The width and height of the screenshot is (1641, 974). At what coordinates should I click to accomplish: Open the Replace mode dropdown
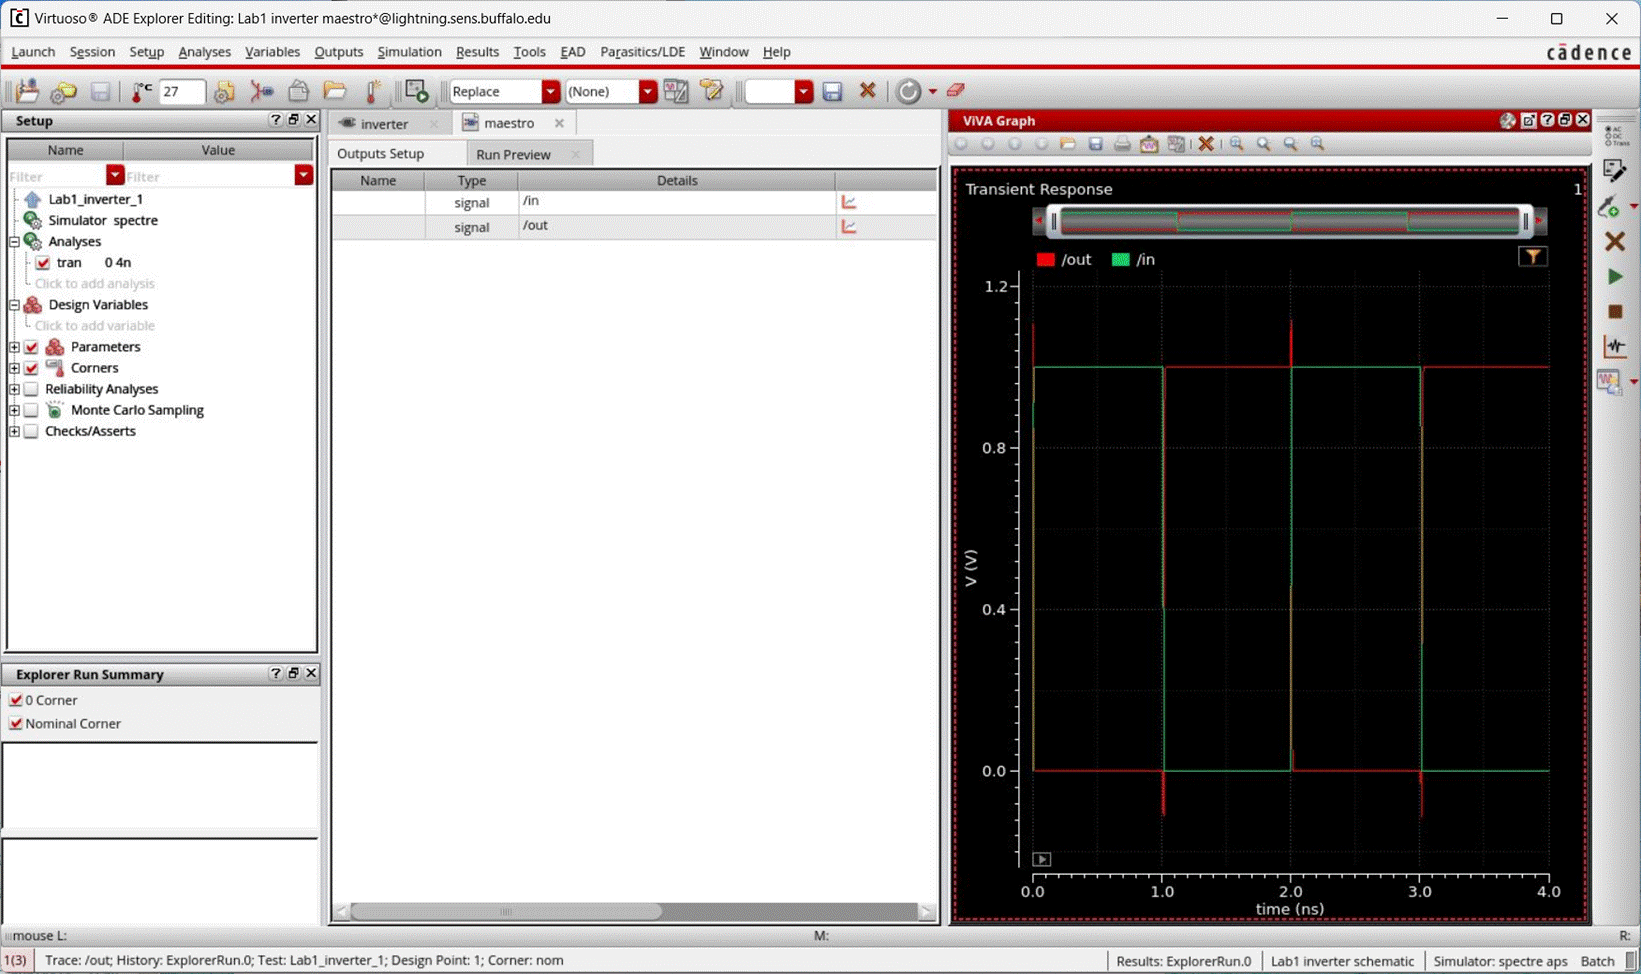pyautogui.click(x=550, y=91)
